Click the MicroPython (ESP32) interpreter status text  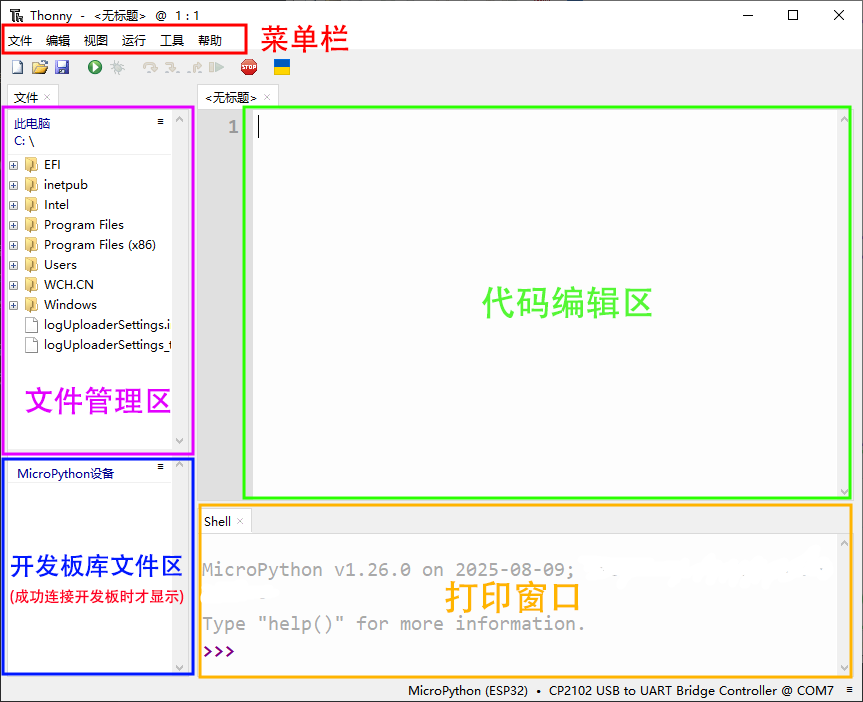[468, 690]
